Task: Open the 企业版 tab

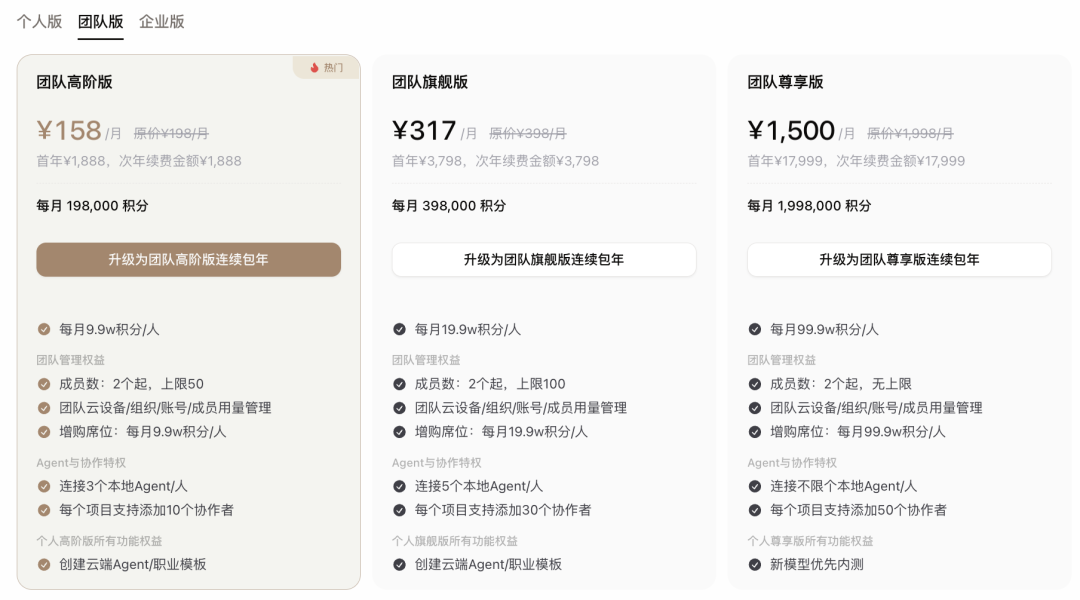Action: pos(162,22)
